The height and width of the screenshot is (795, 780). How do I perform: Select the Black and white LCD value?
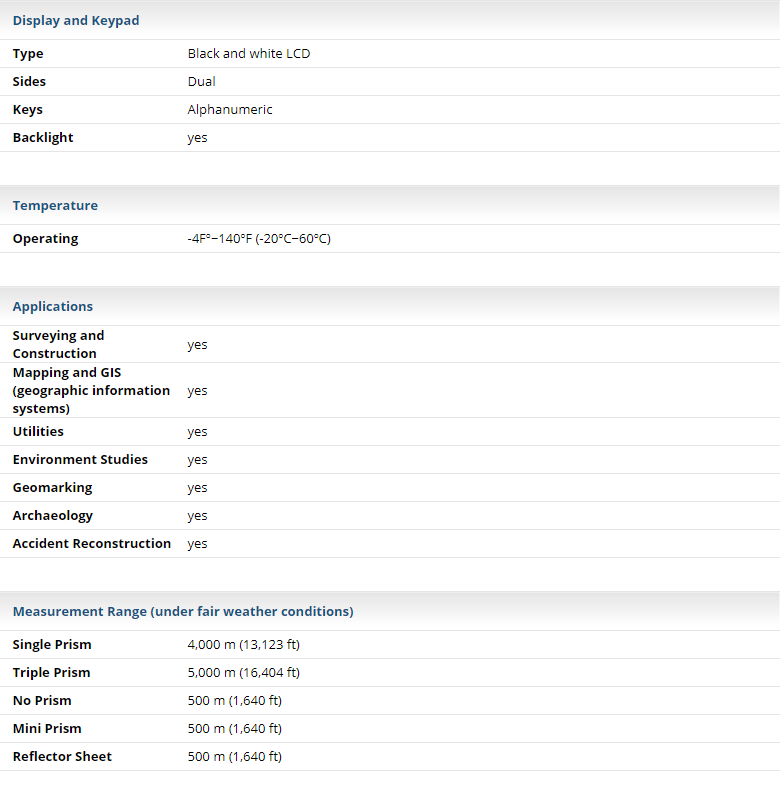[248, 54]
